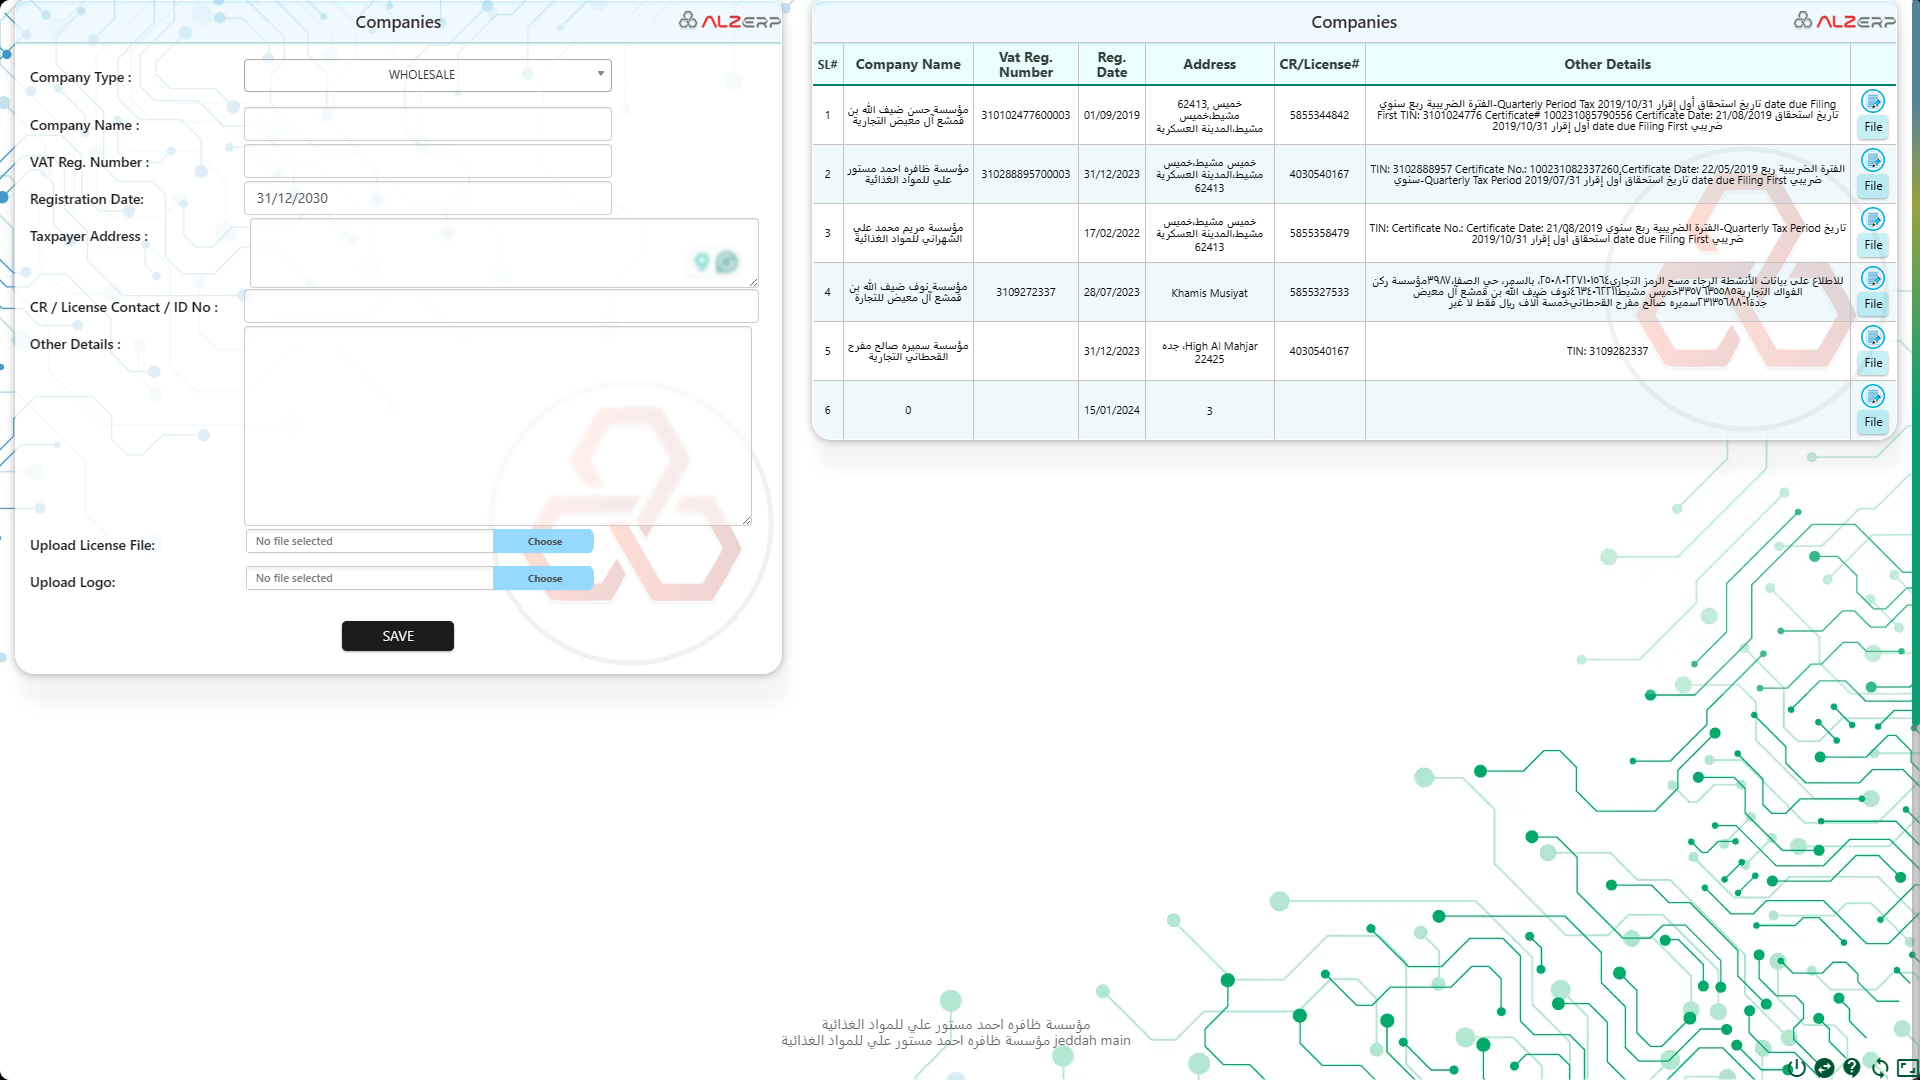Click ALZERP logo in the Companies form header
Viewport: 1920px width, 1080px height.
[x=729, y=21]
